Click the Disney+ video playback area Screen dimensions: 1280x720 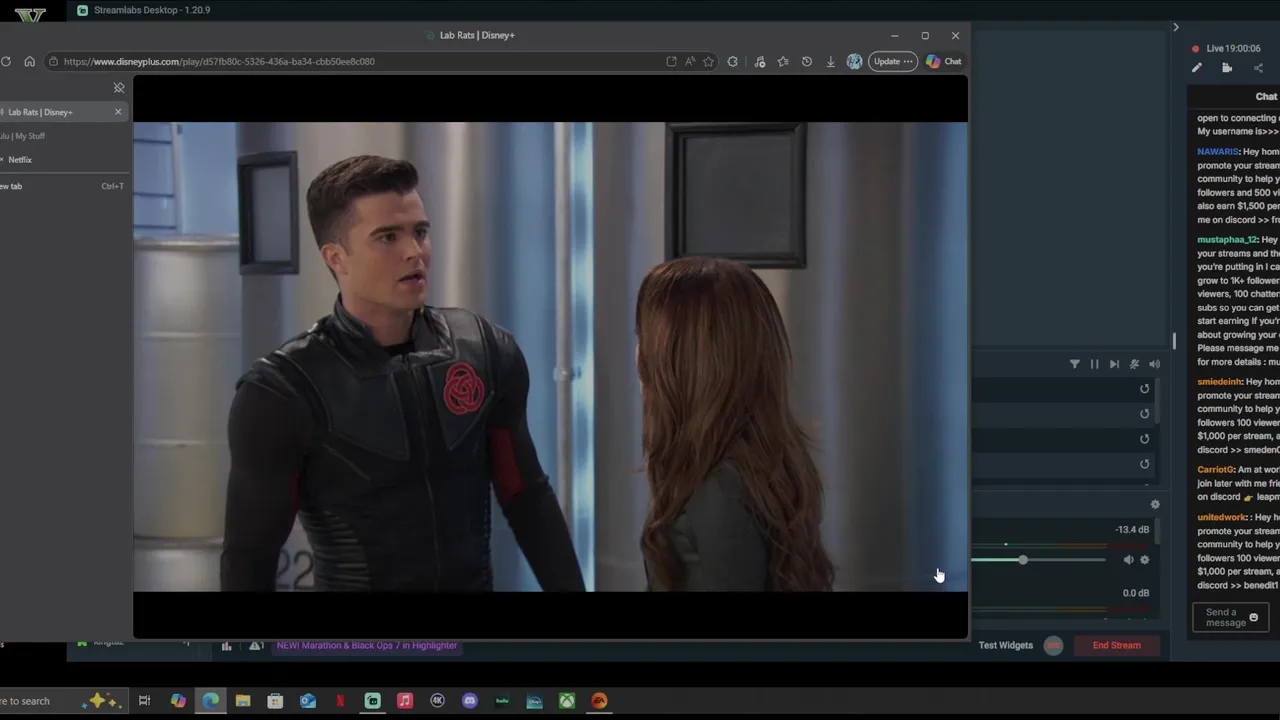pos(550,357)
